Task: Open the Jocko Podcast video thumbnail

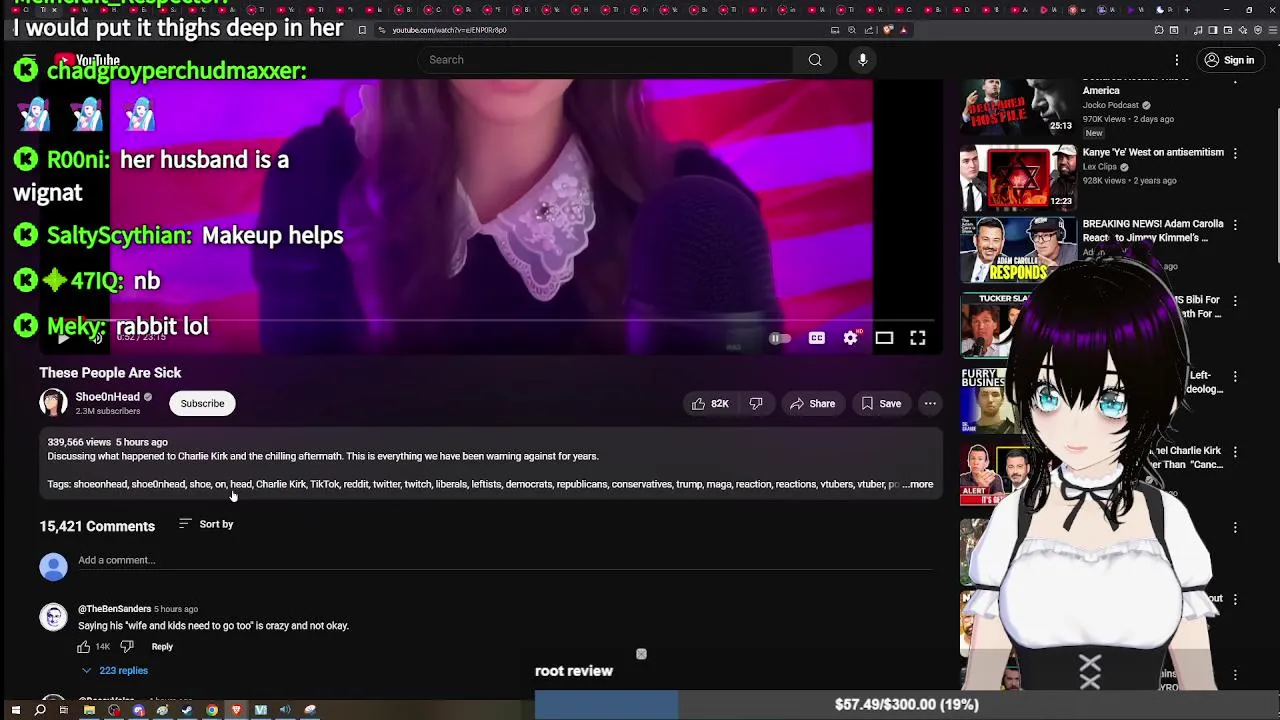Action: point(1018,108)
